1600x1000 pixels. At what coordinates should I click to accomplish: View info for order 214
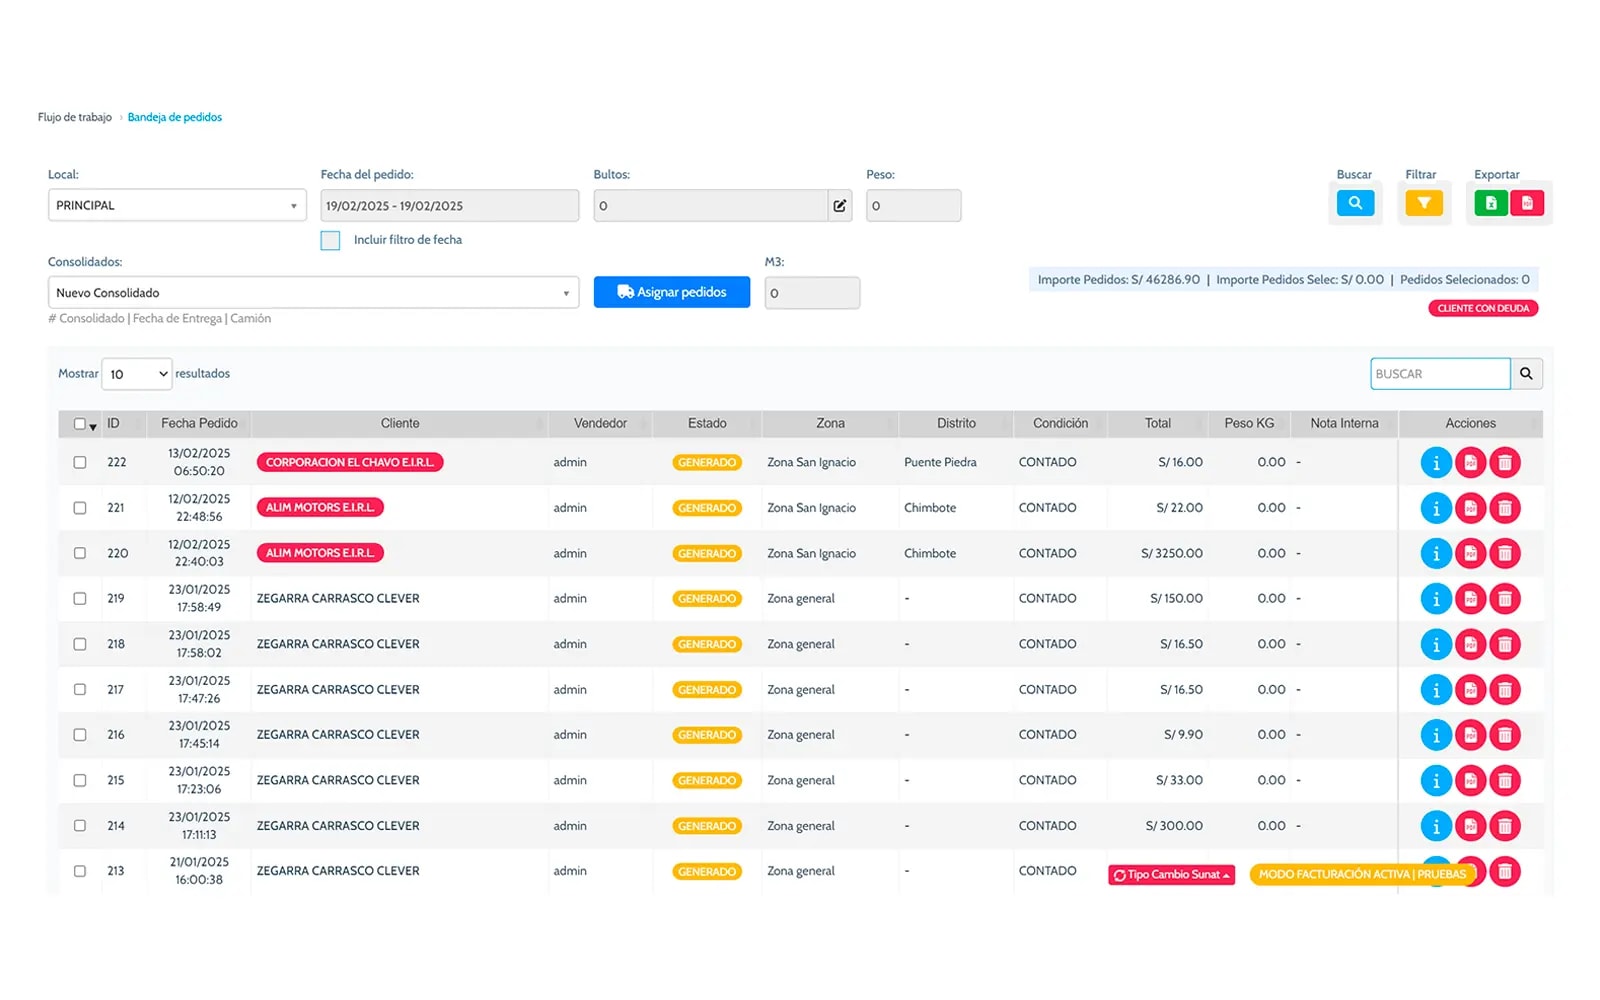coord(1436,826)
